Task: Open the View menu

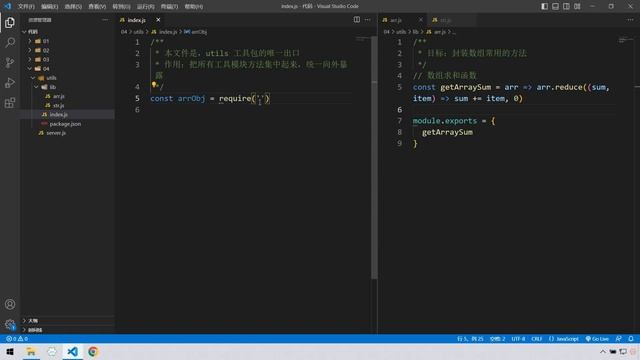Action: [97, 7]
